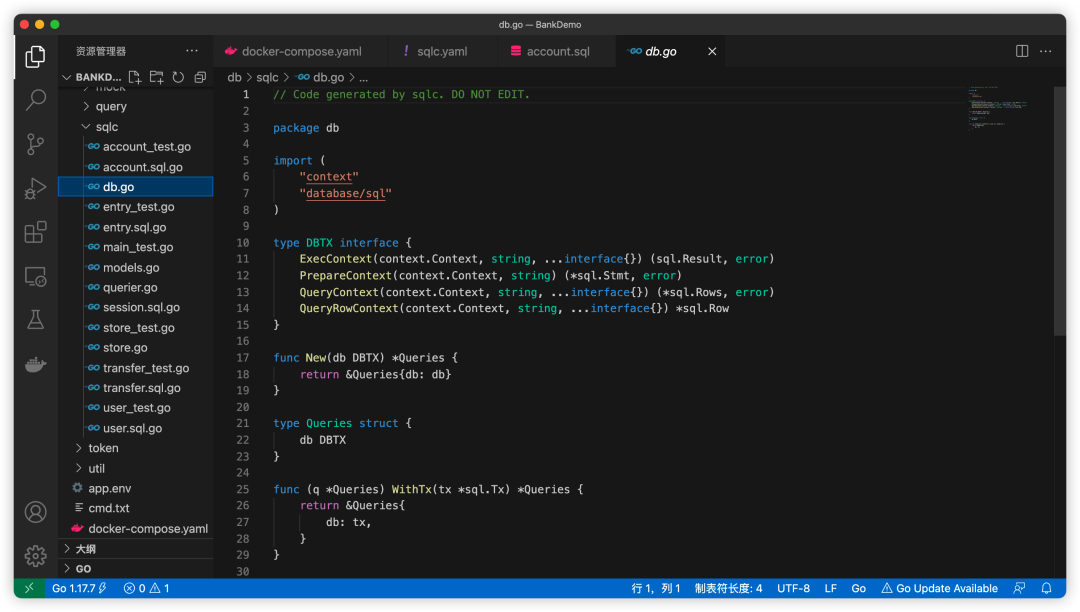
Task: Open Manage settings gear
Action: point(35,556)
